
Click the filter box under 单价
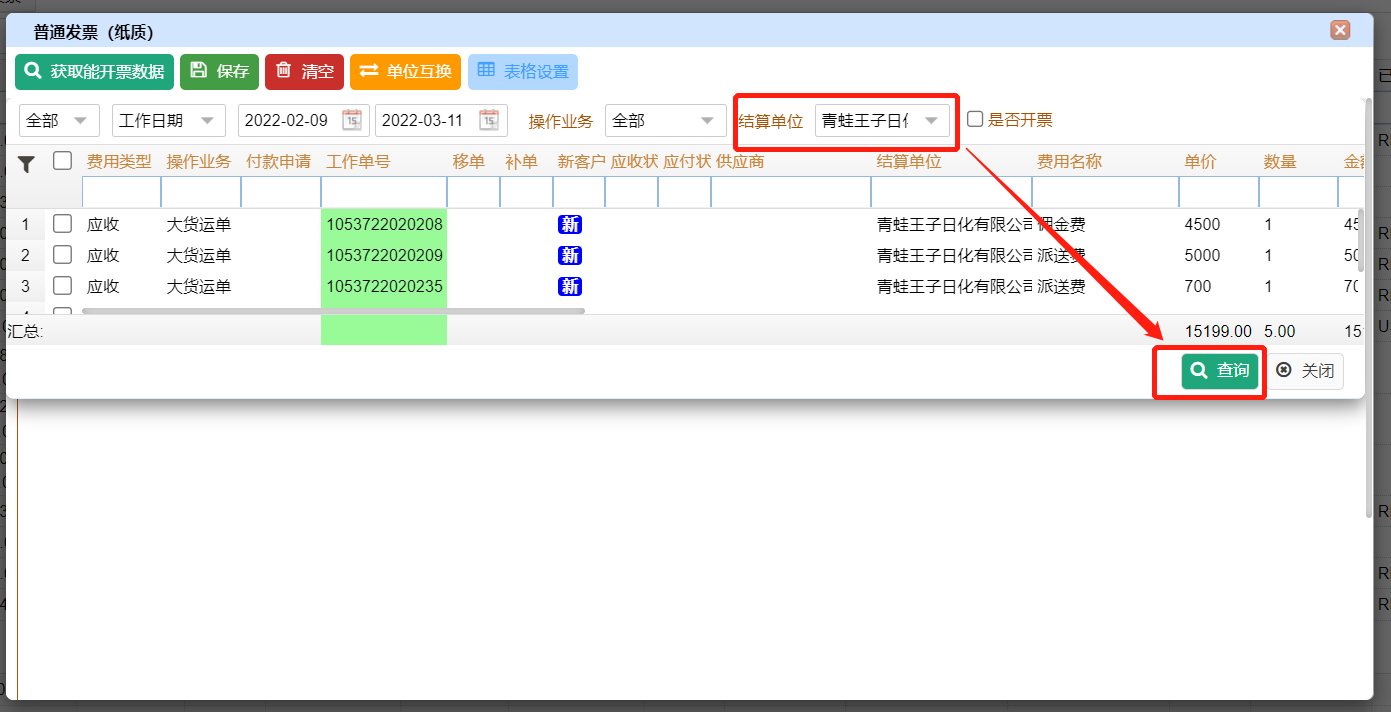(x=1219, y=192)
